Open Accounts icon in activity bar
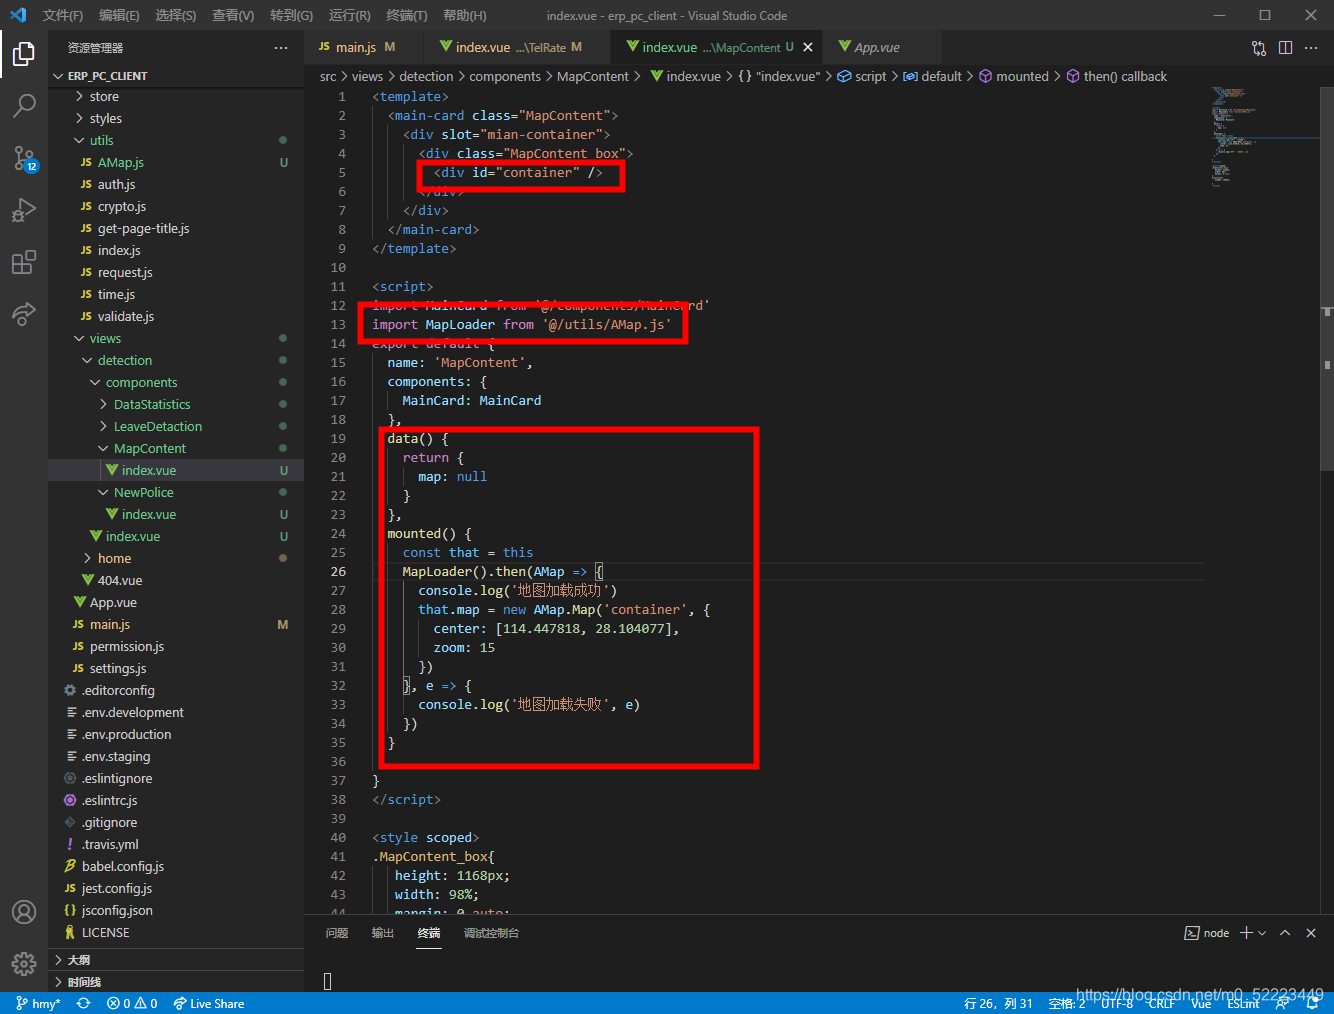Viewport: 1334px width, 1014px height. click(24, 912)
